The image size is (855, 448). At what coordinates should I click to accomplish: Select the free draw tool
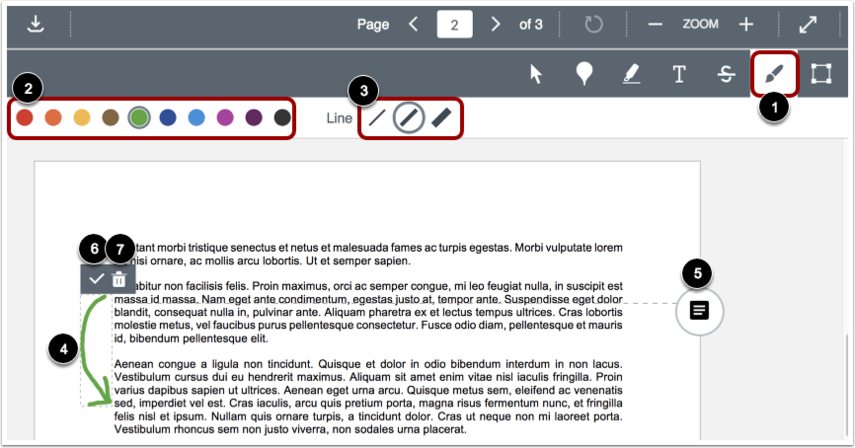tap(774, 74)
